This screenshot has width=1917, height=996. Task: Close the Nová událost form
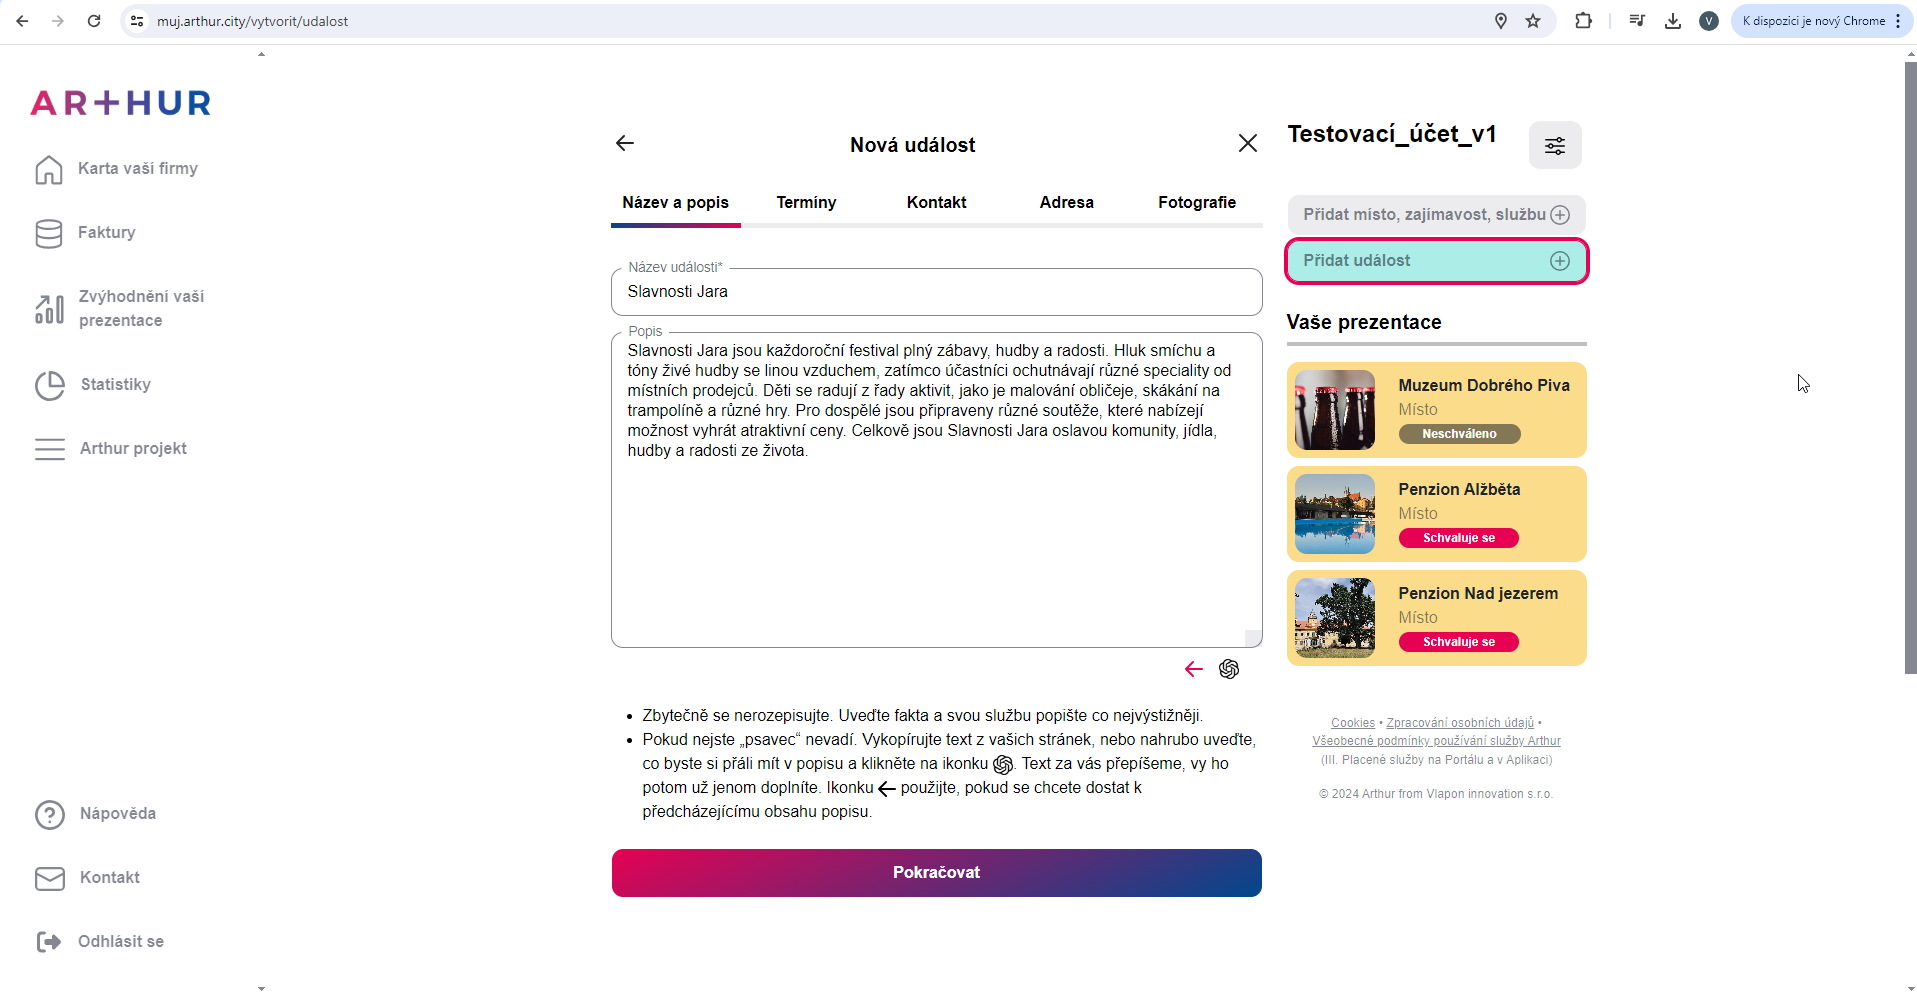tap(1247, 143)
